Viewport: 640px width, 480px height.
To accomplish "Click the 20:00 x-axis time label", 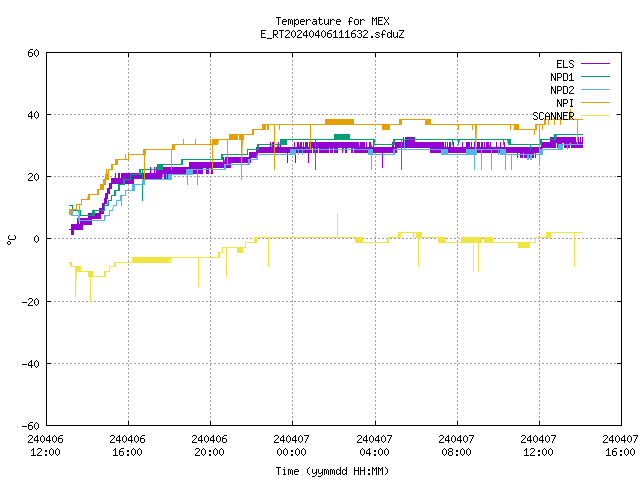I will click(209, 452).
